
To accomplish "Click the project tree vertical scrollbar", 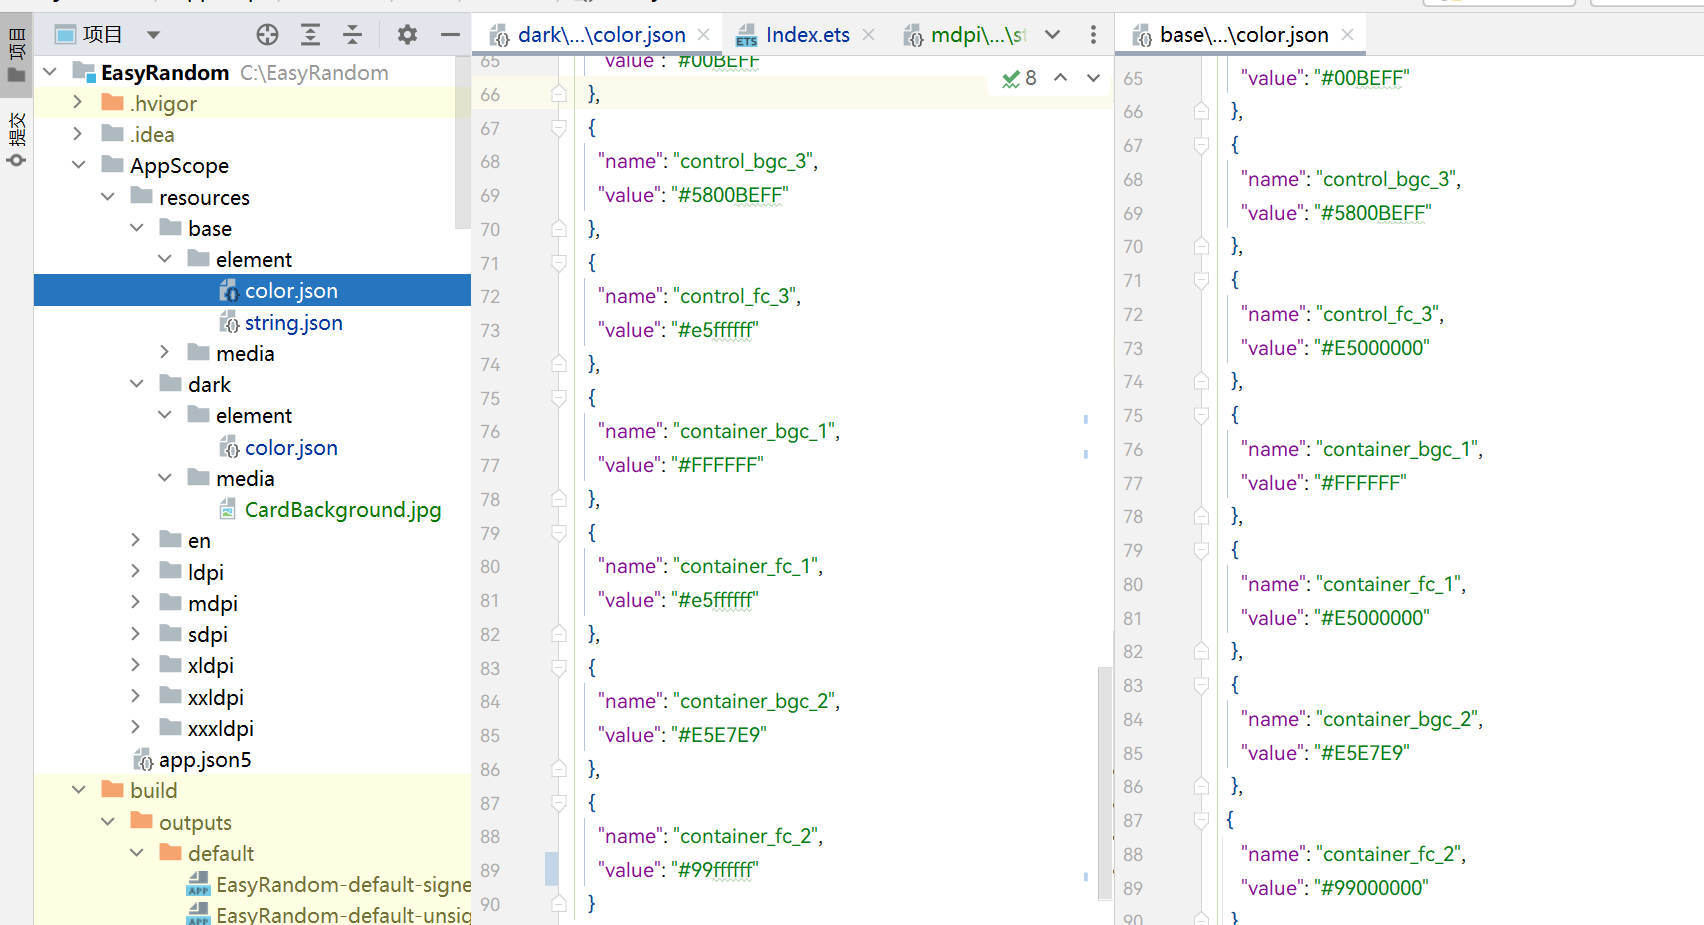I will click(x=462, y=143).
